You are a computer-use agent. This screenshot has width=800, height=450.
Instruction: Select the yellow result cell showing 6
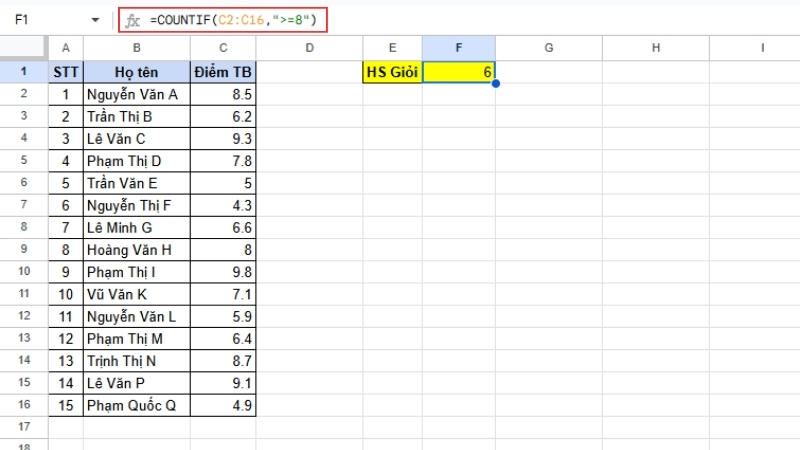pyautogui.click(x=458, y=72)
